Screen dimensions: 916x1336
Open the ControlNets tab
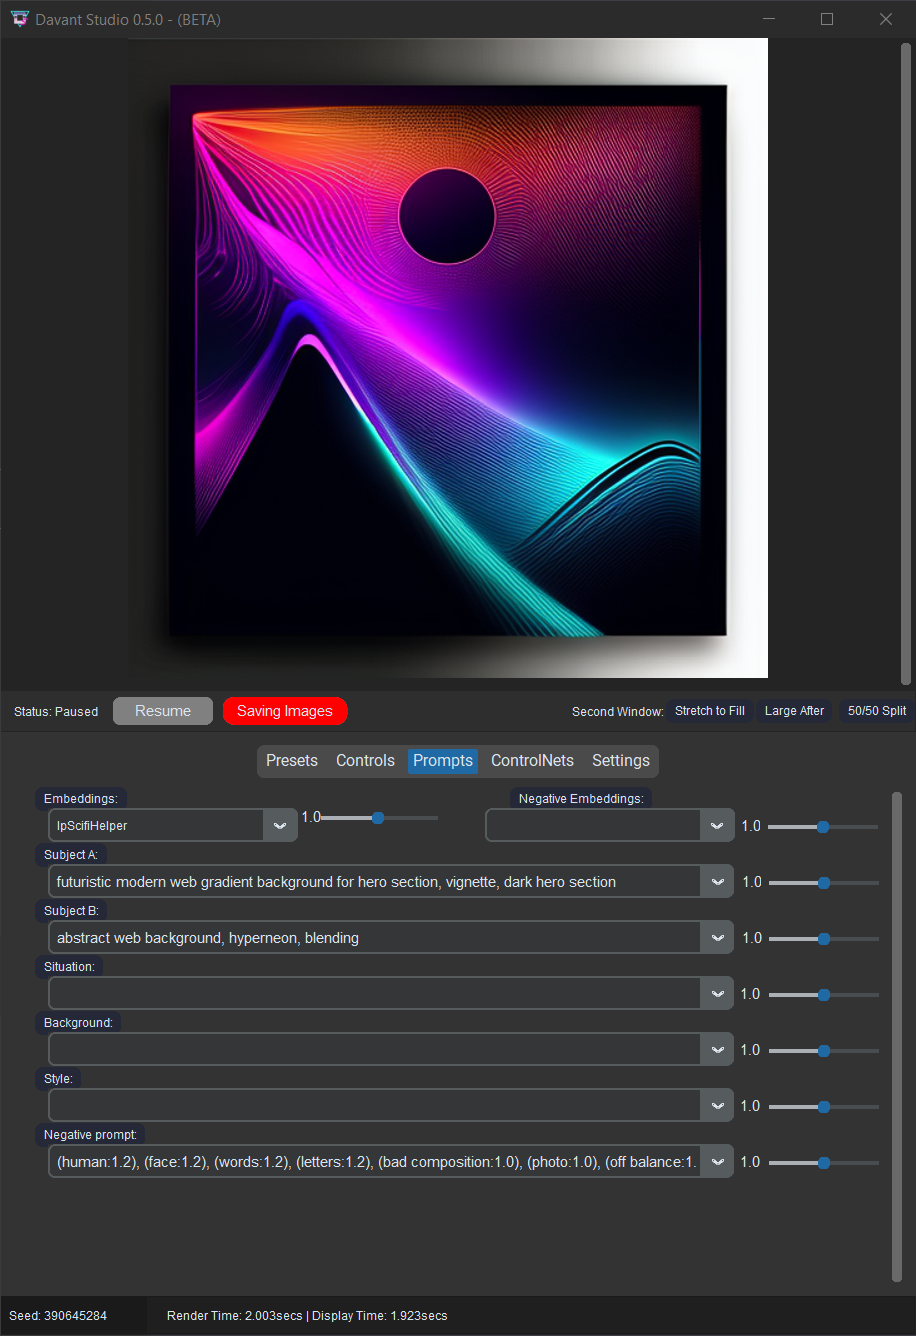(x=532, y=761)
